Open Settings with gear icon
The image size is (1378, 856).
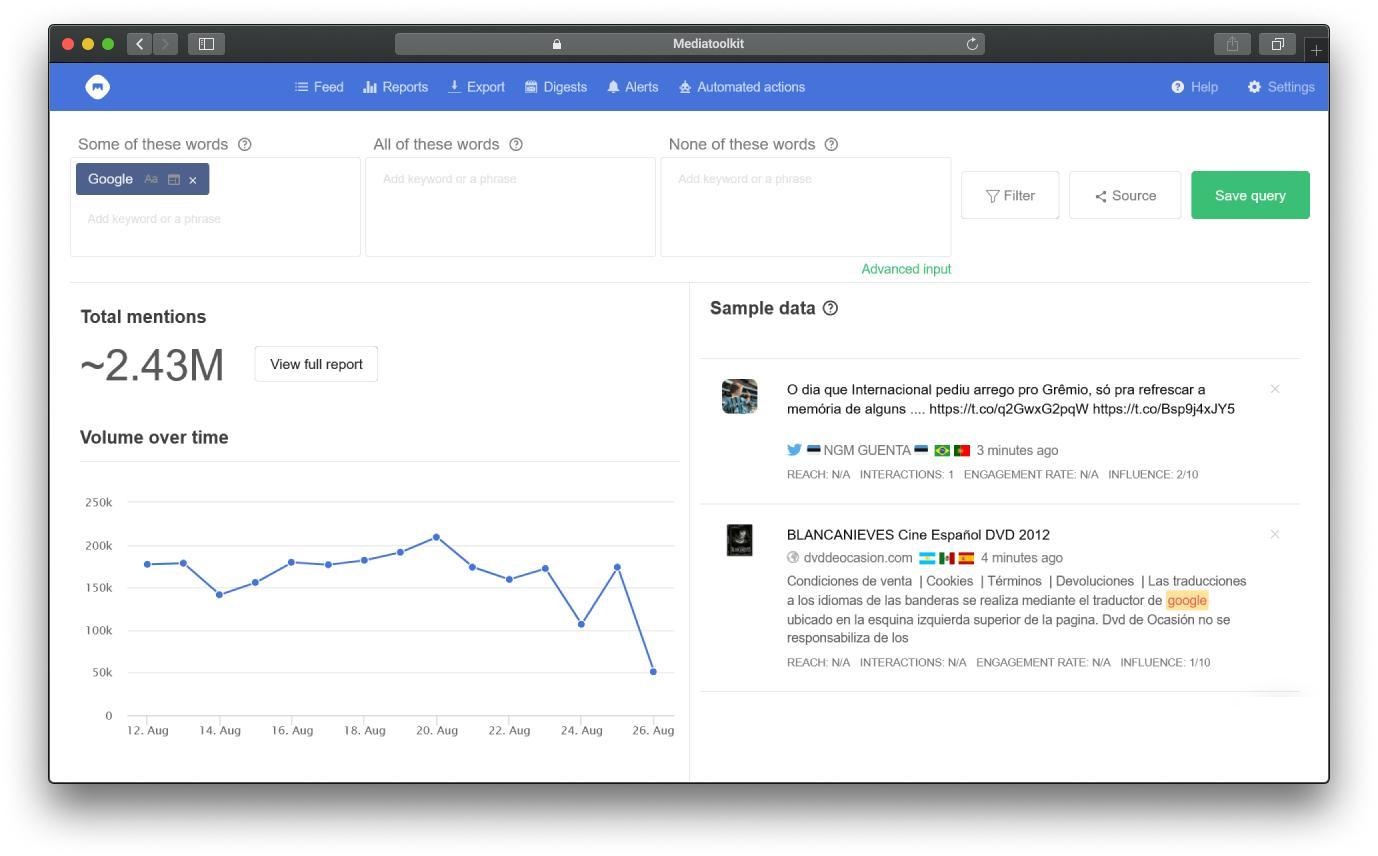1281,87
